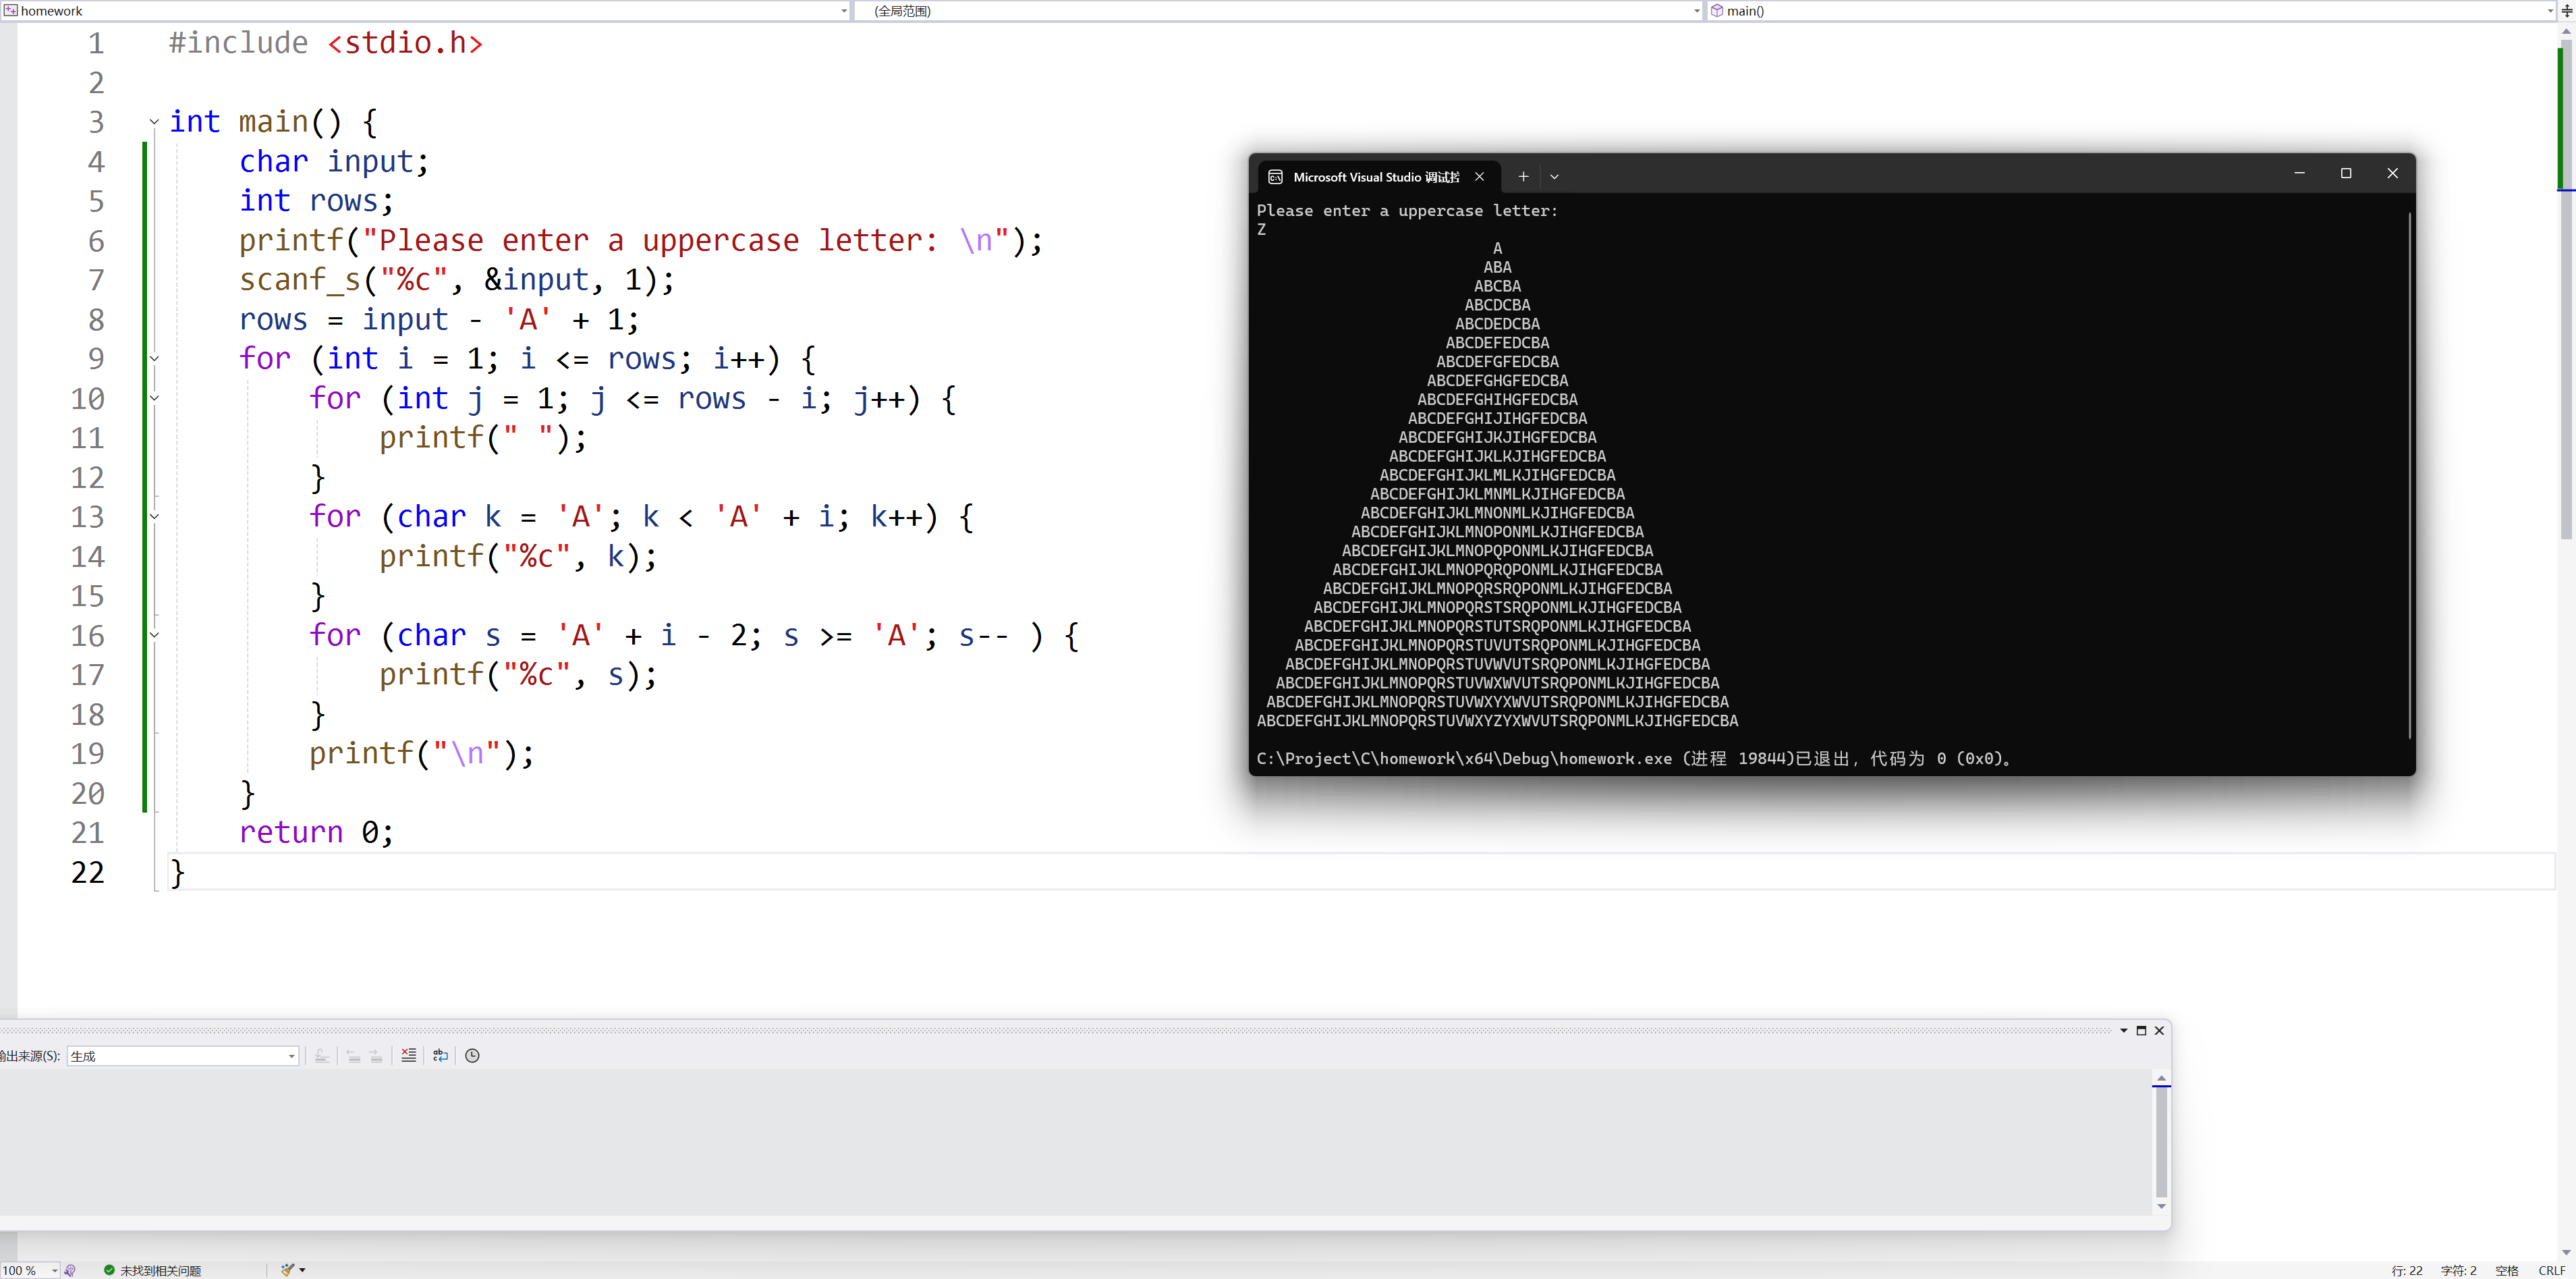
Task: Click the code cleanup broom icon
Action: point(288,1270)
